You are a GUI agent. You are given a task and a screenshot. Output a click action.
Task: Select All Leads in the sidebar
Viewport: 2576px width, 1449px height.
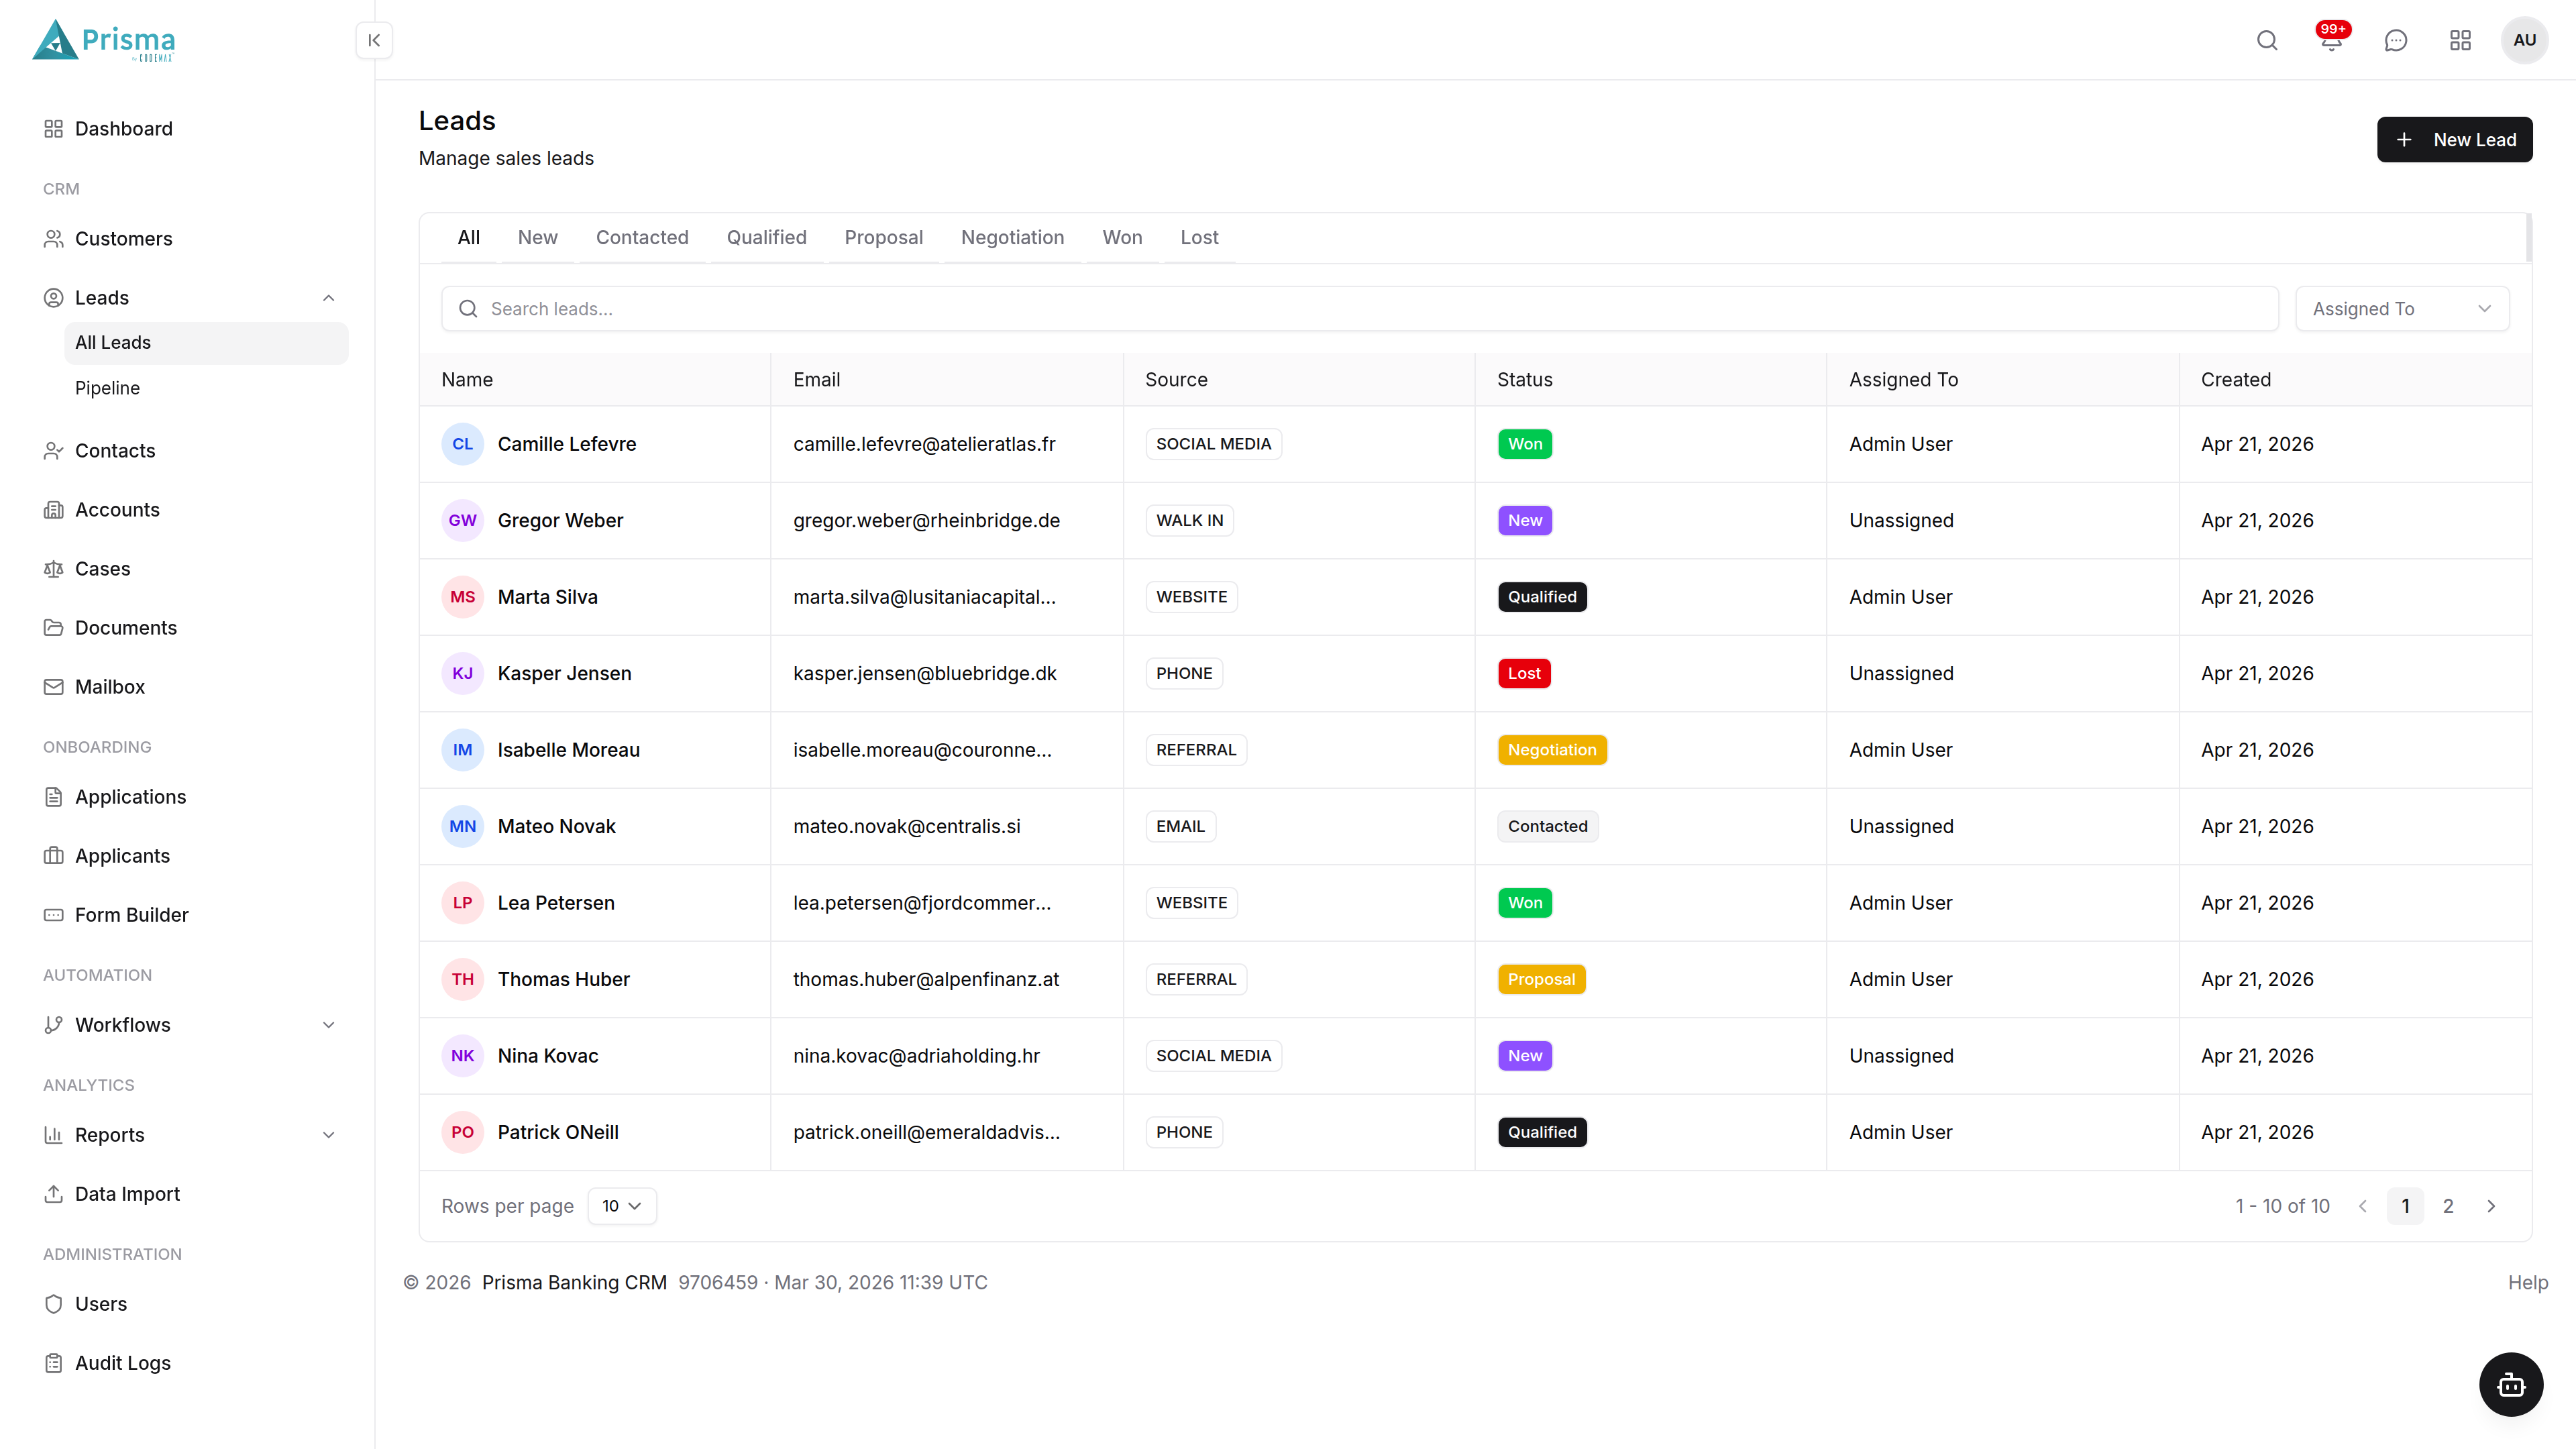pyautogui.click(x=206, y=343)
